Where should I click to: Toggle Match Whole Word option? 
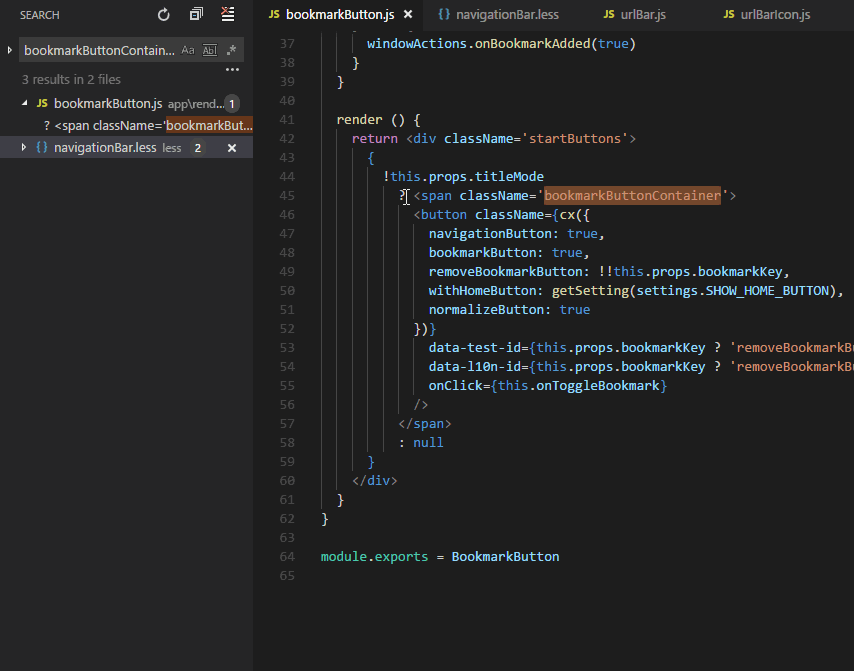click(209, 50)
